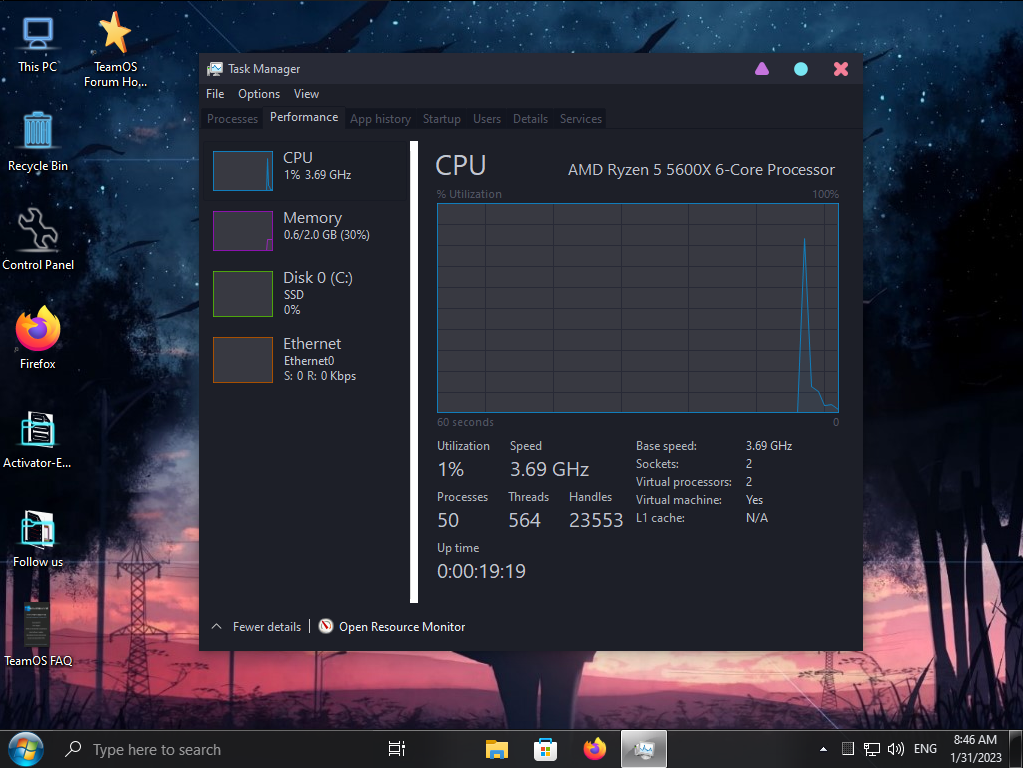Click the Task Manager title bar icon
Viewport: 1023px width, 768px height.
click(215, 69)
